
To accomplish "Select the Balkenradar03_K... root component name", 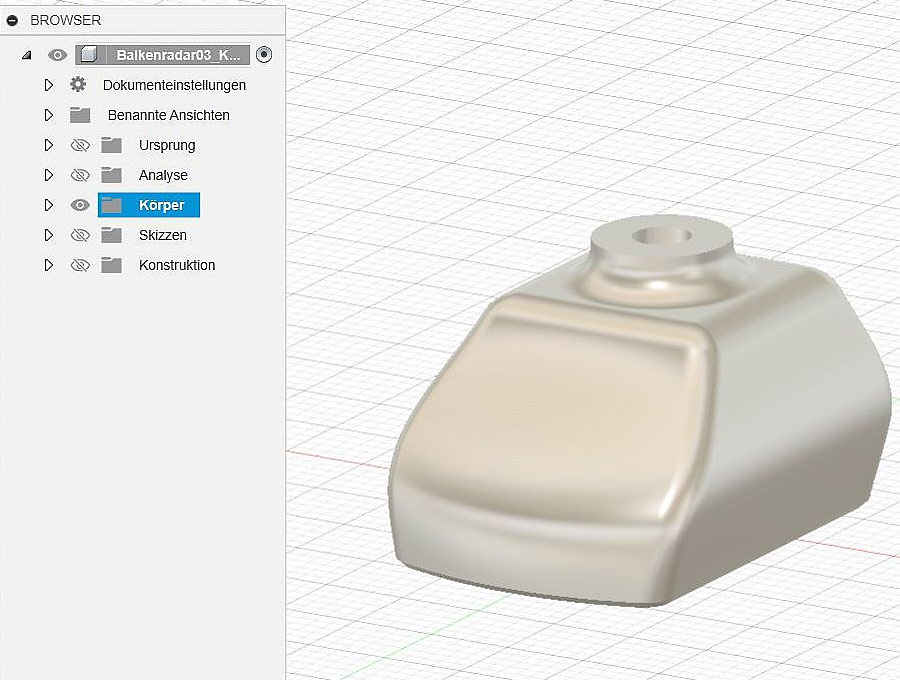I will 178,55.
